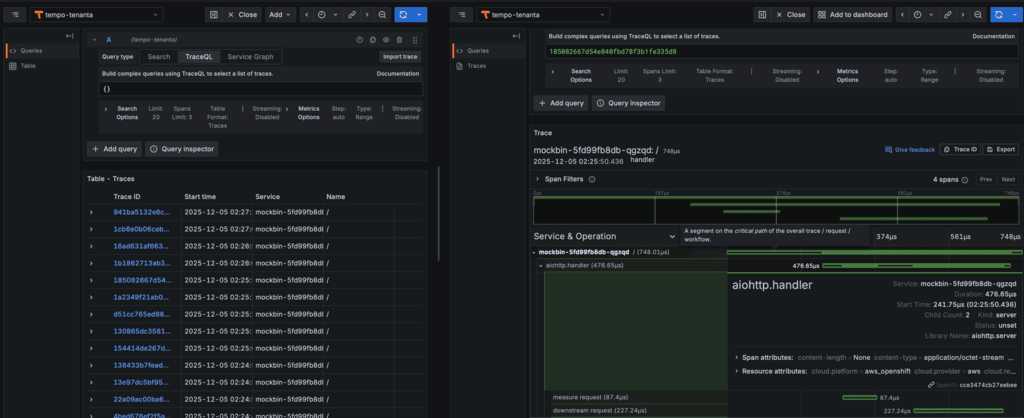Open Documentation link in left pane

[398, 74]
